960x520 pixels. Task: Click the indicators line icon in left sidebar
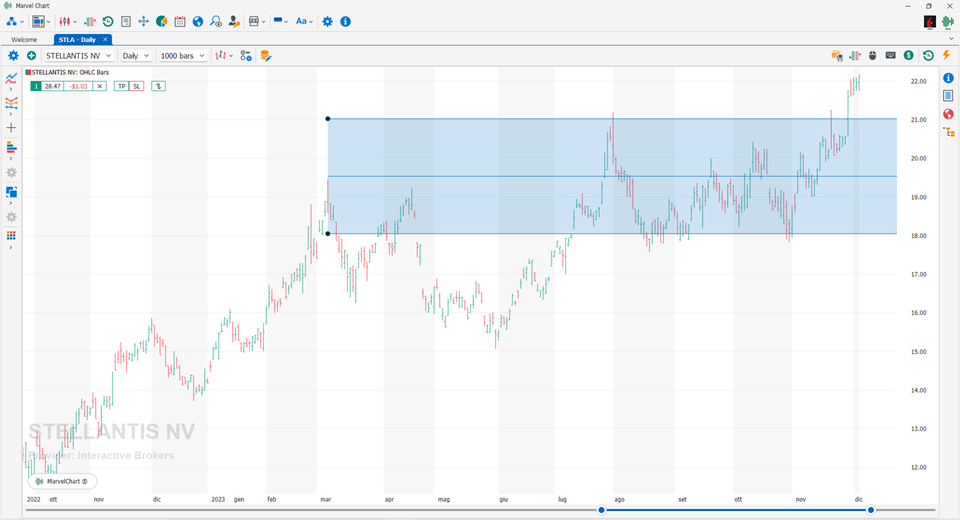pyautogui.click(x=11, y=78)
